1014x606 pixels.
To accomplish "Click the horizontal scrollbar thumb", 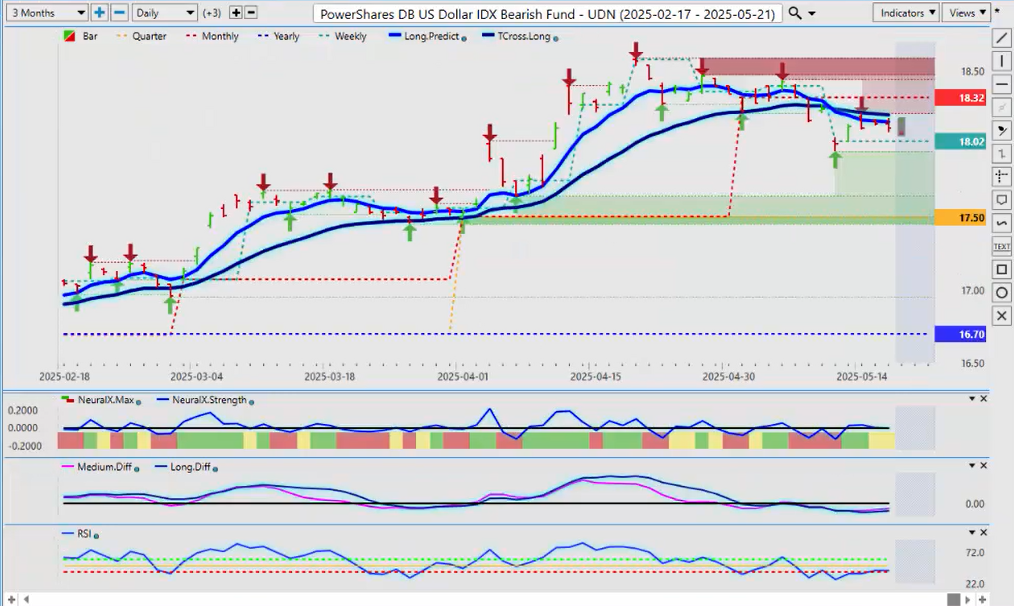I will pos(953,600).
